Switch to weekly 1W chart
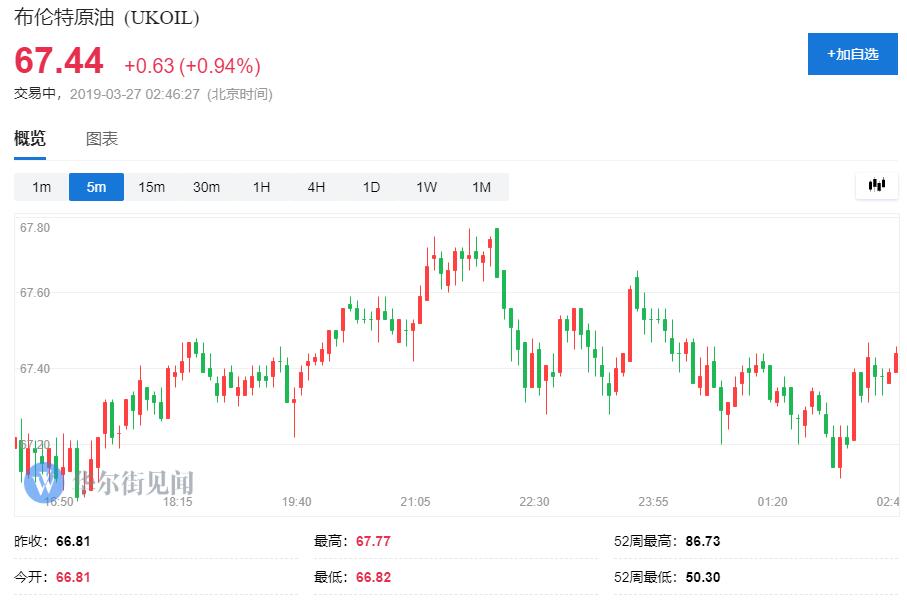 (426, 187)
